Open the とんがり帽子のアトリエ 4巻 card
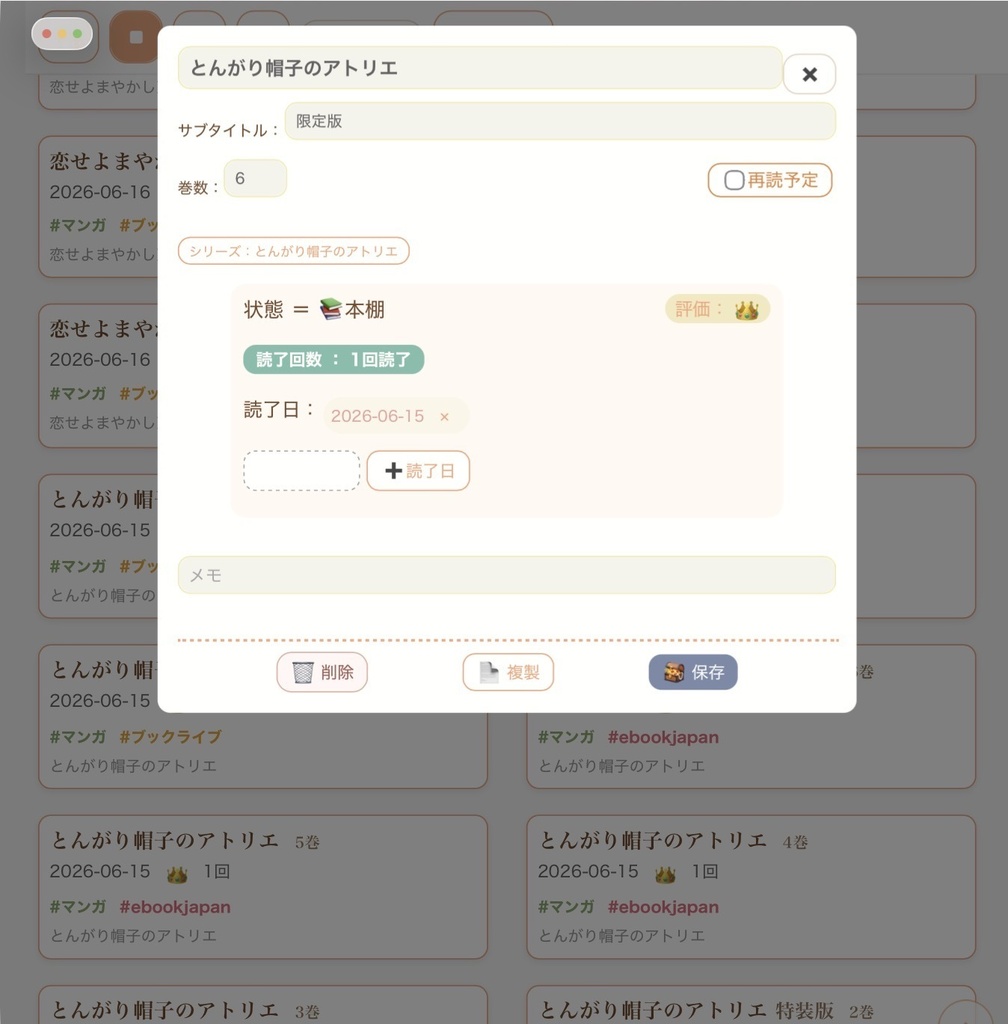1008x1024 pixels. coord(751,887)
